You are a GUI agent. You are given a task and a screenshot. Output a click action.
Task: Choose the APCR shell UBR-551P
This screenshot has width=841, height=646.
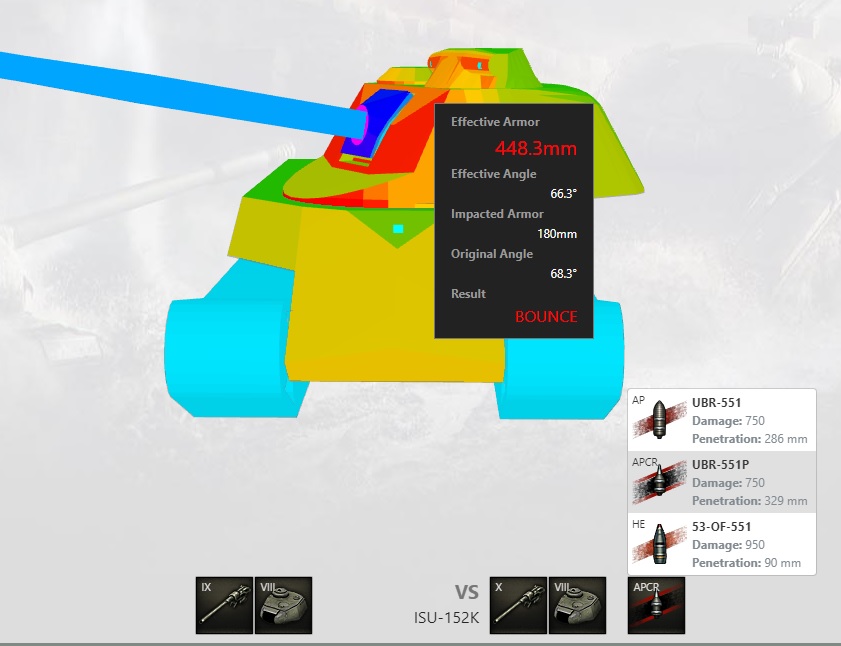722,482
